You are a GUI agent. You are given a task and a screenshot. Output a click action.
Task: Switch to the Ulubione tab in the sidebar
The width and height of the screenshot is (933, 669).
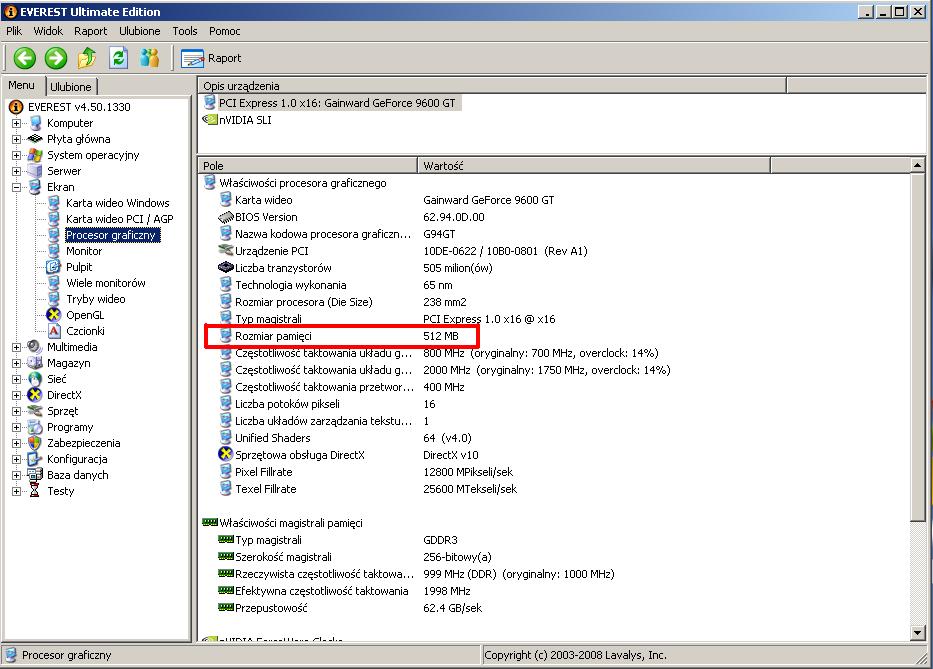(x=71, y=87)
